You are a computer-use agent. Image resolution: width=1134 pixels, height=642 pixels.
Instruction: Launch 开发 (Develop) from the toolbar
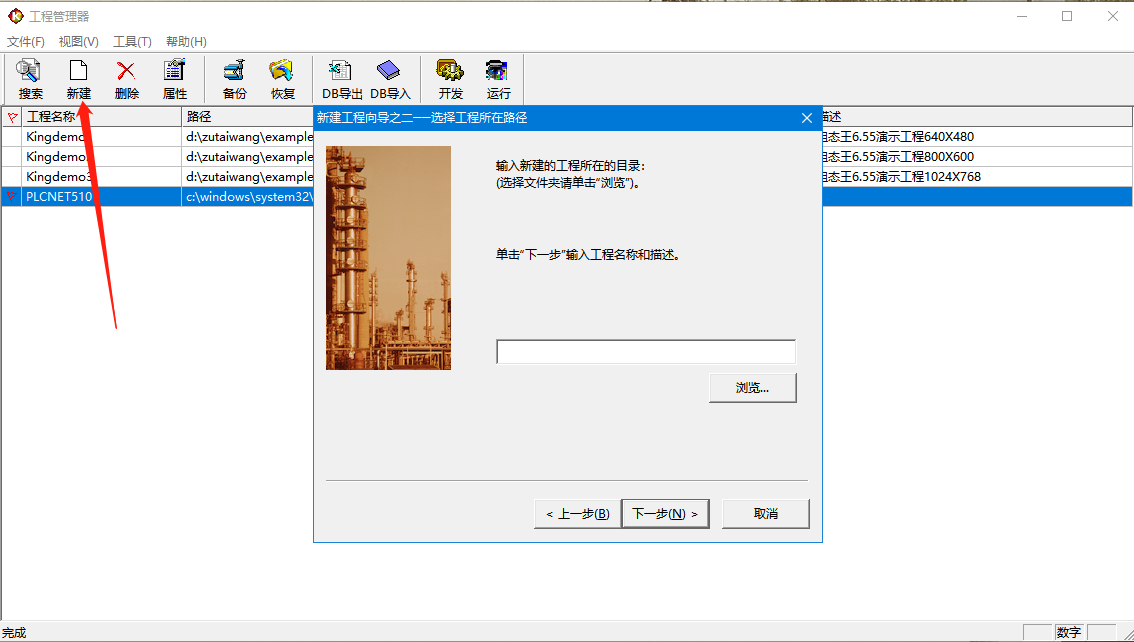coord(450,79)
